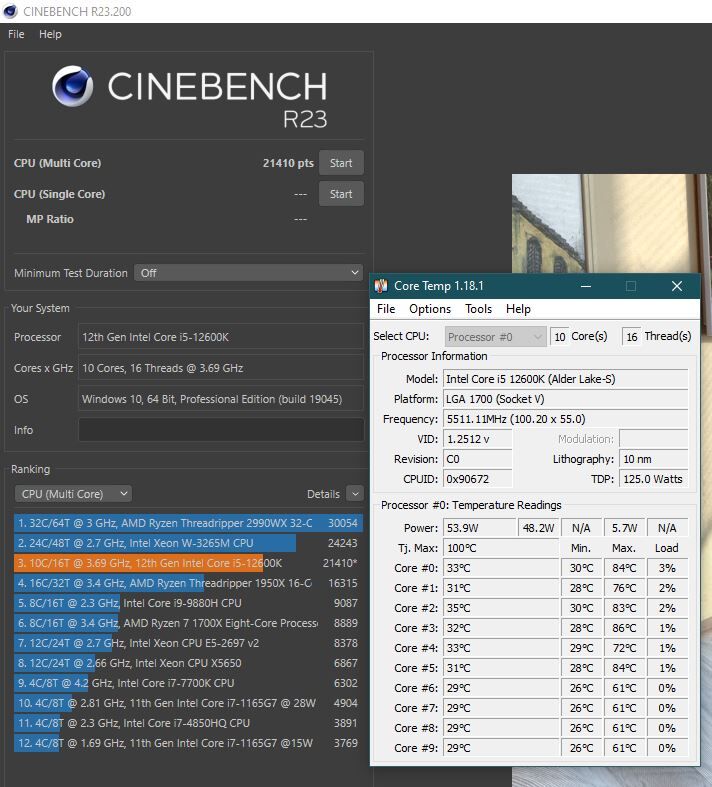The height and width of the screenshot is (787, 712).
Task: Click the Tj. Max 100°C value
Action: [501, 548]
